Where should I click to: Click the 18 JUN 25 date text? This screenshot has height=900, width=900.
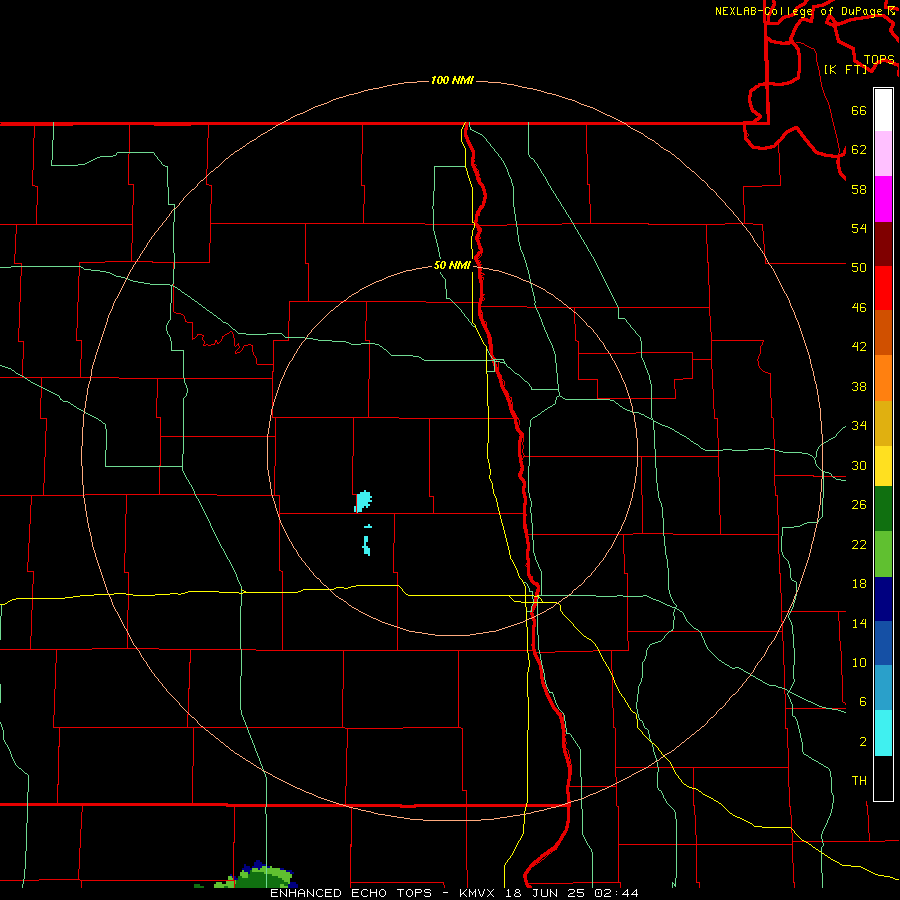coord(545,893)
